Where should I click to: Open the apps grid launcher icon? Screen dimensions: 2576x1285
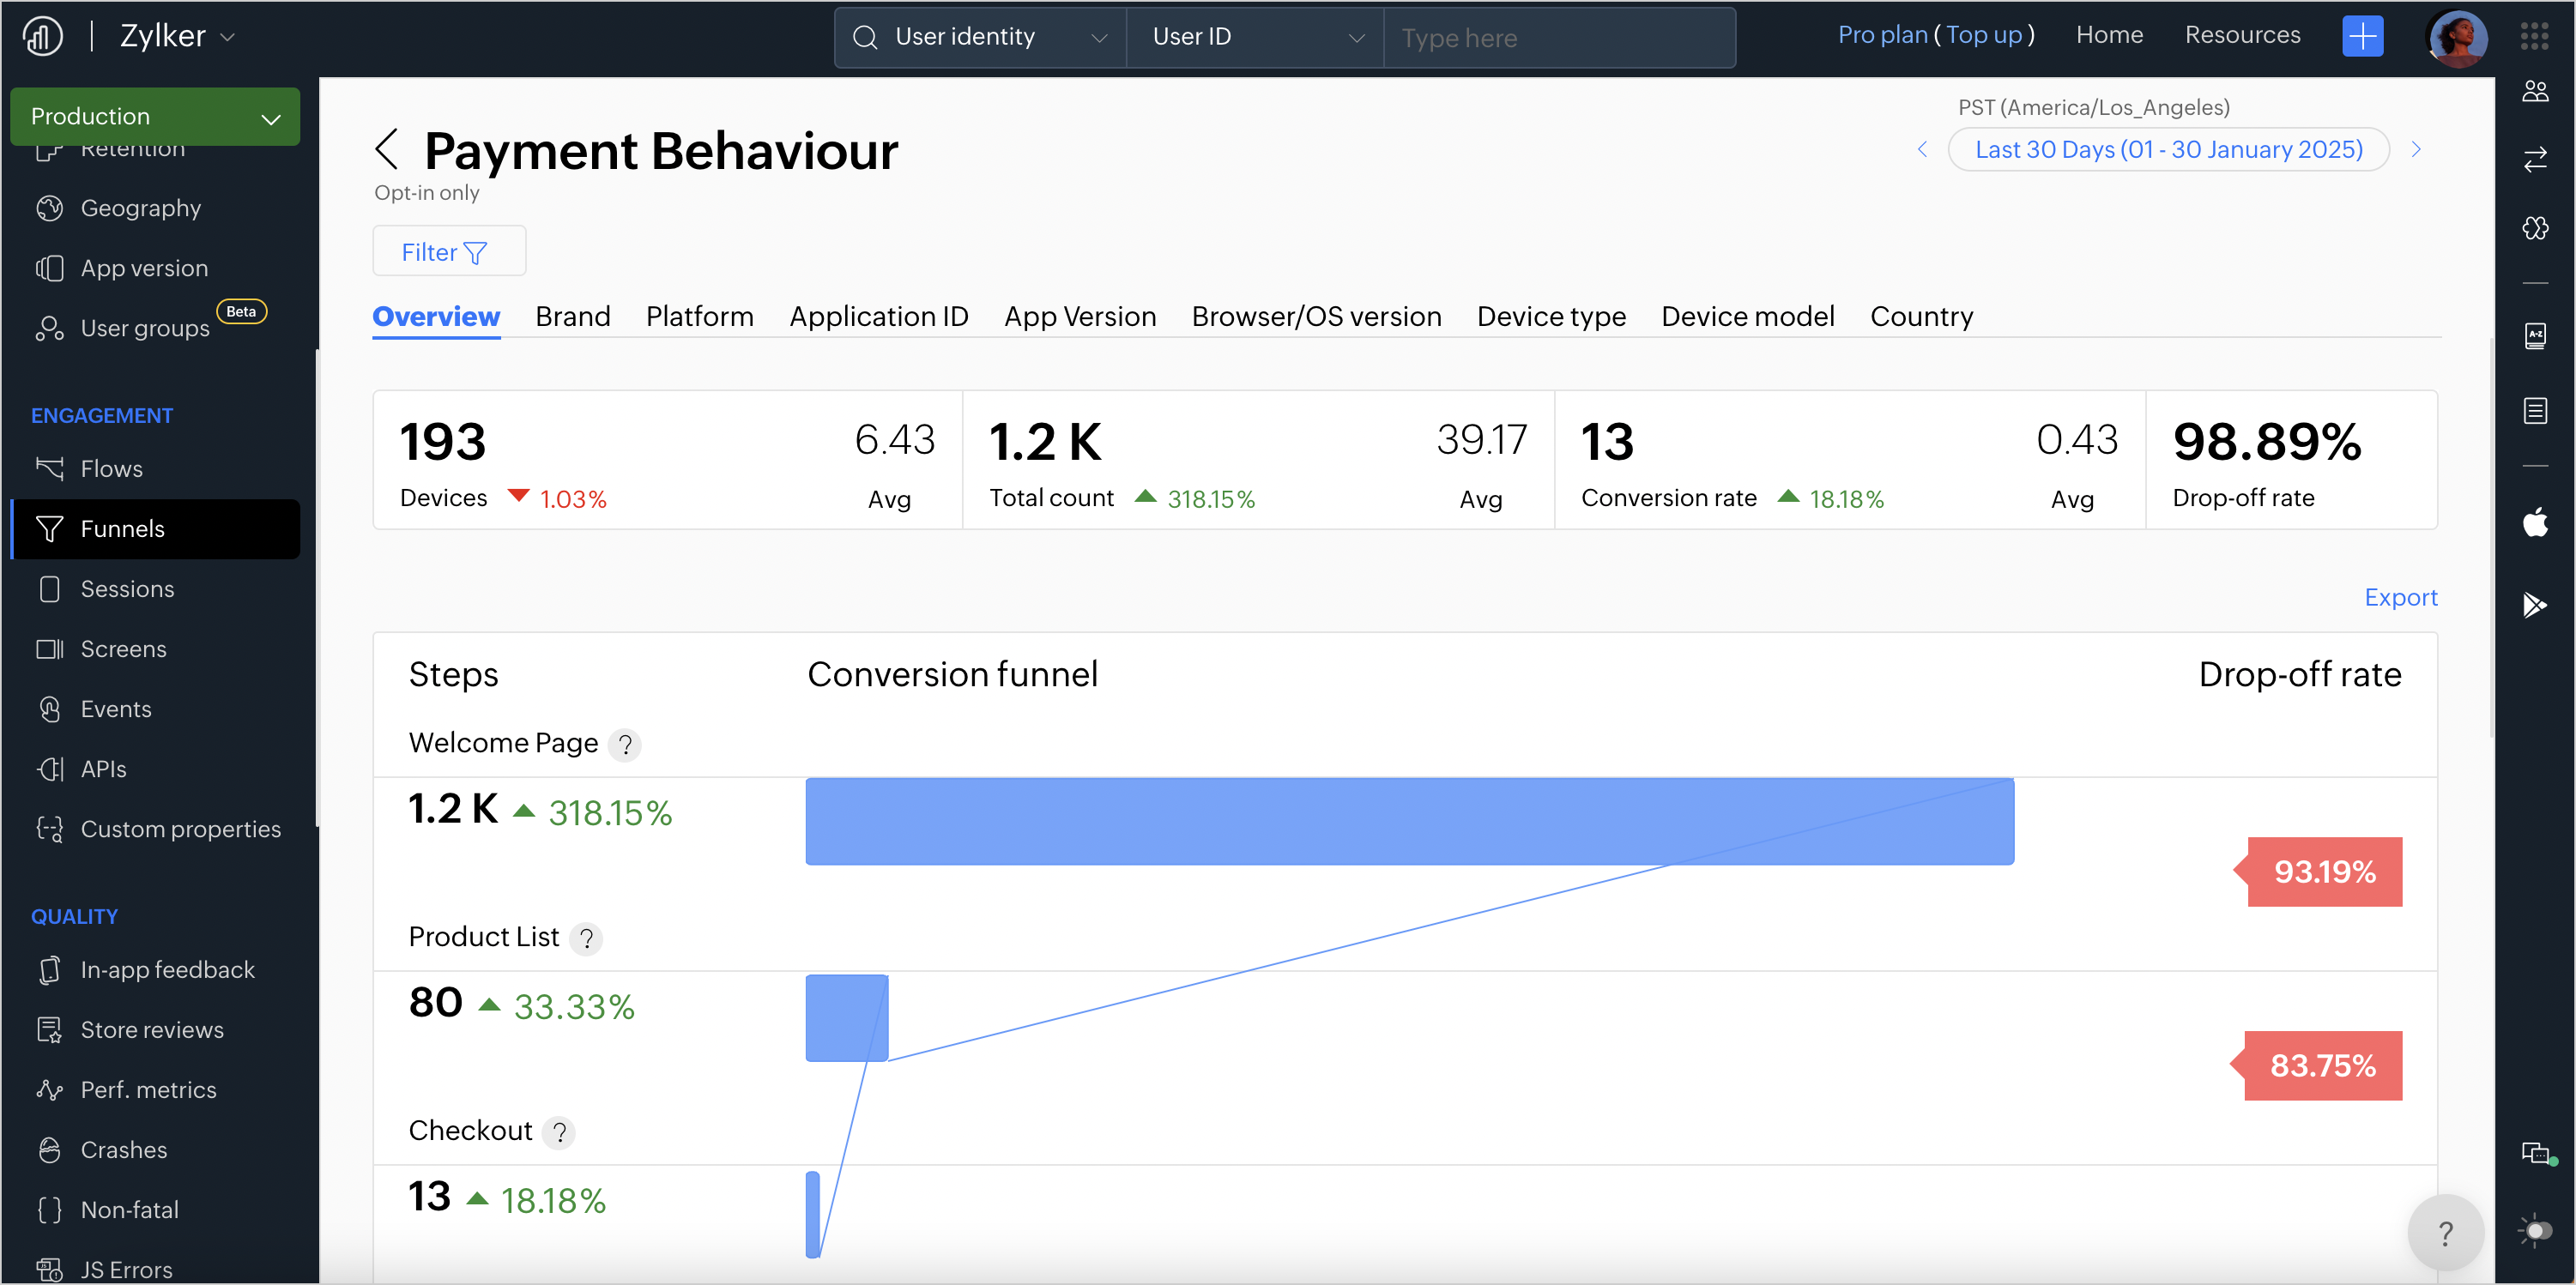coord(2534,37)
